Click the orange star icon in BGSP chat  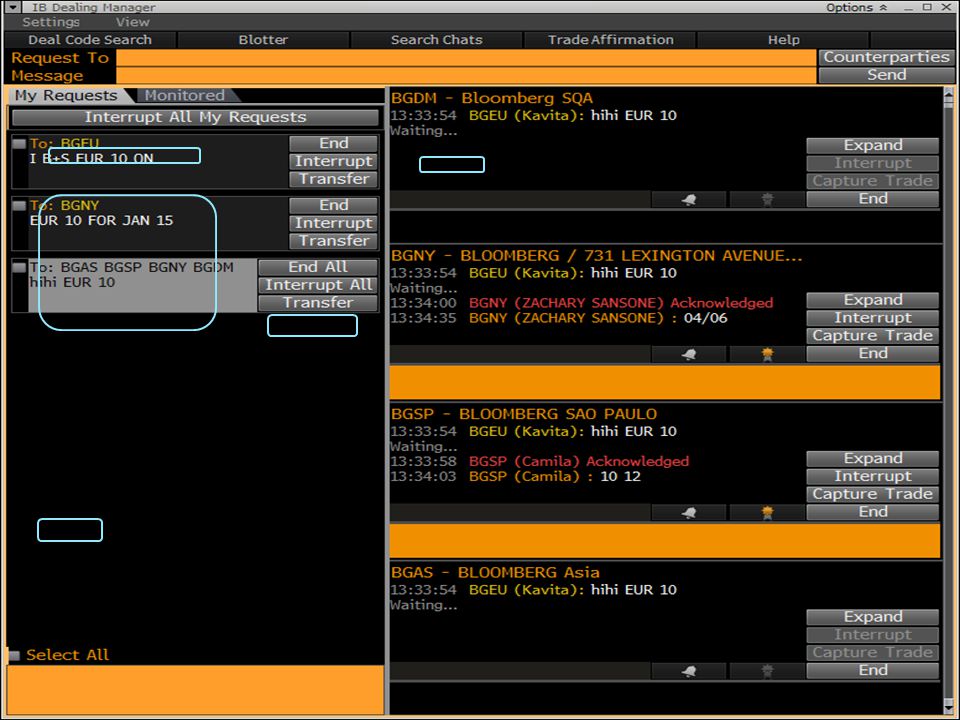[x=767, y=512]
